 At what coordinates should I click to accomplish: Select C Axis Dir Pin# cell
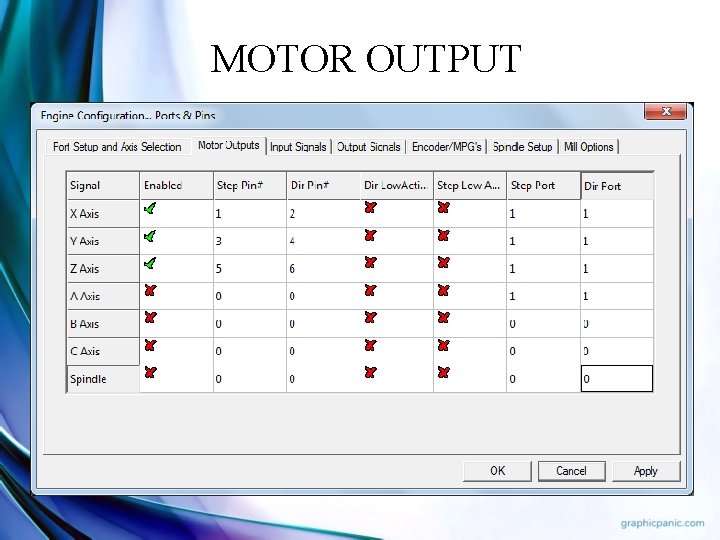(x=323, y=351)
